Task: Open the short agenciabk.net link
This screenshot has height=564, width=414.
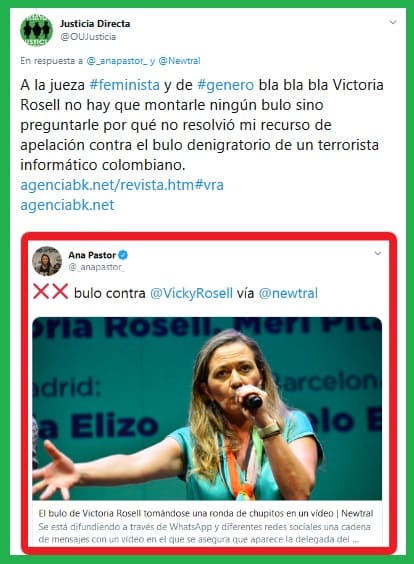Action: point(67,205)
